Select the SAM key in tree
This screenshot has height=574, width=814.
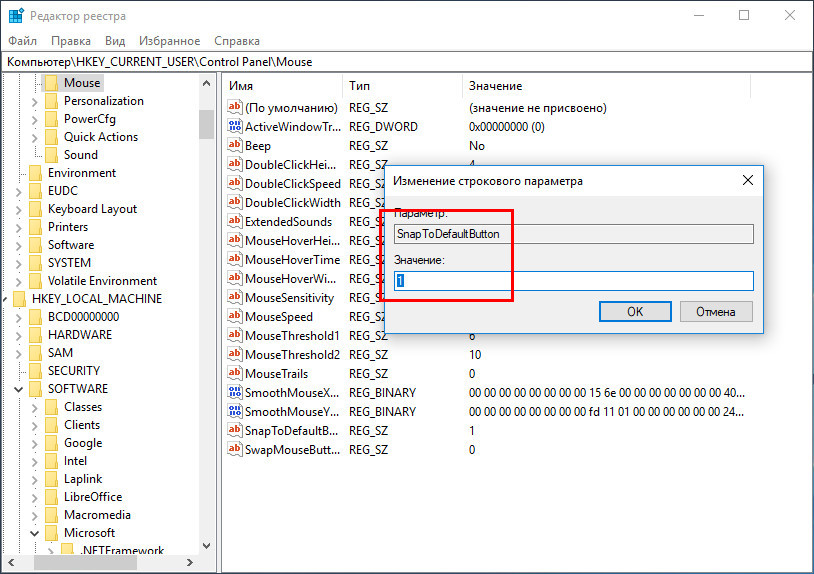coord(60,352)
